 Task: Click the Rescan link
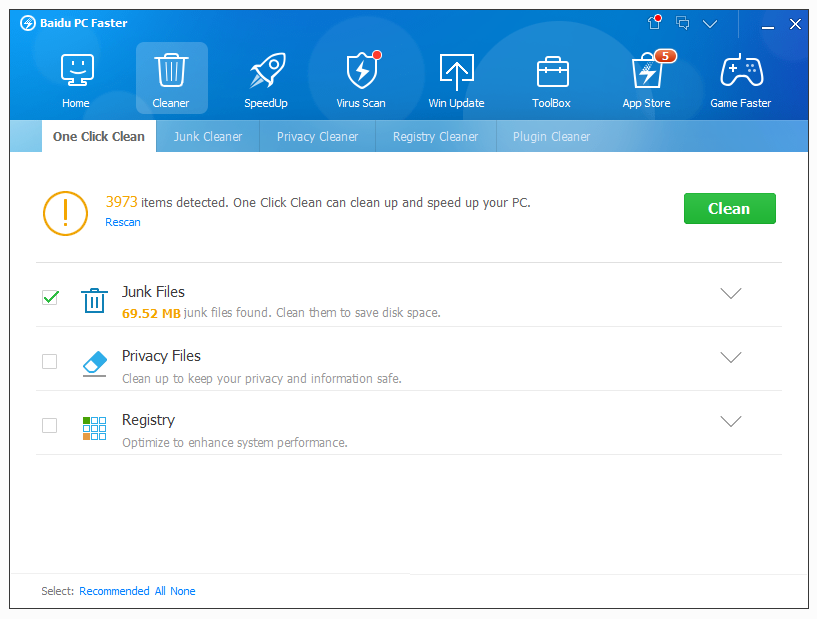coord(123,222)
